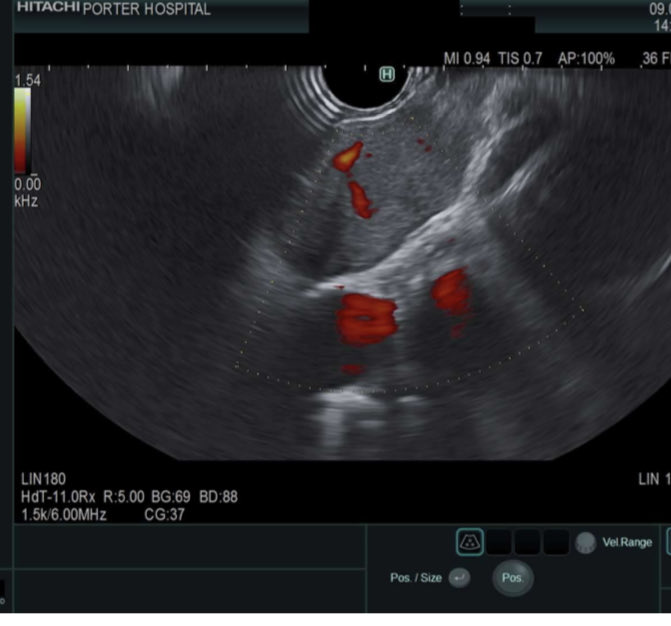Click the HITACHI logo text
This screenshot has width=671, height=626.
point(48,7)
